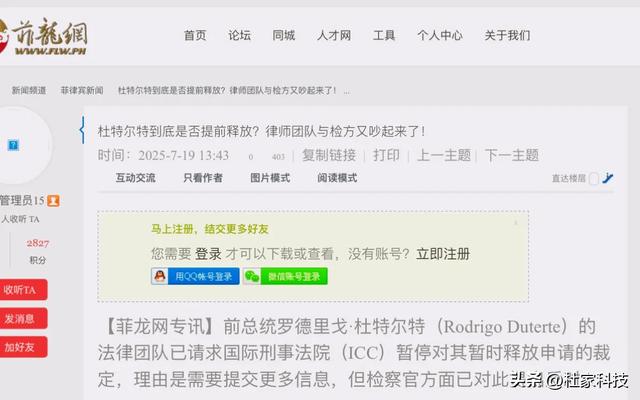Click the 2827 积分 points value

tap(38, 243)
